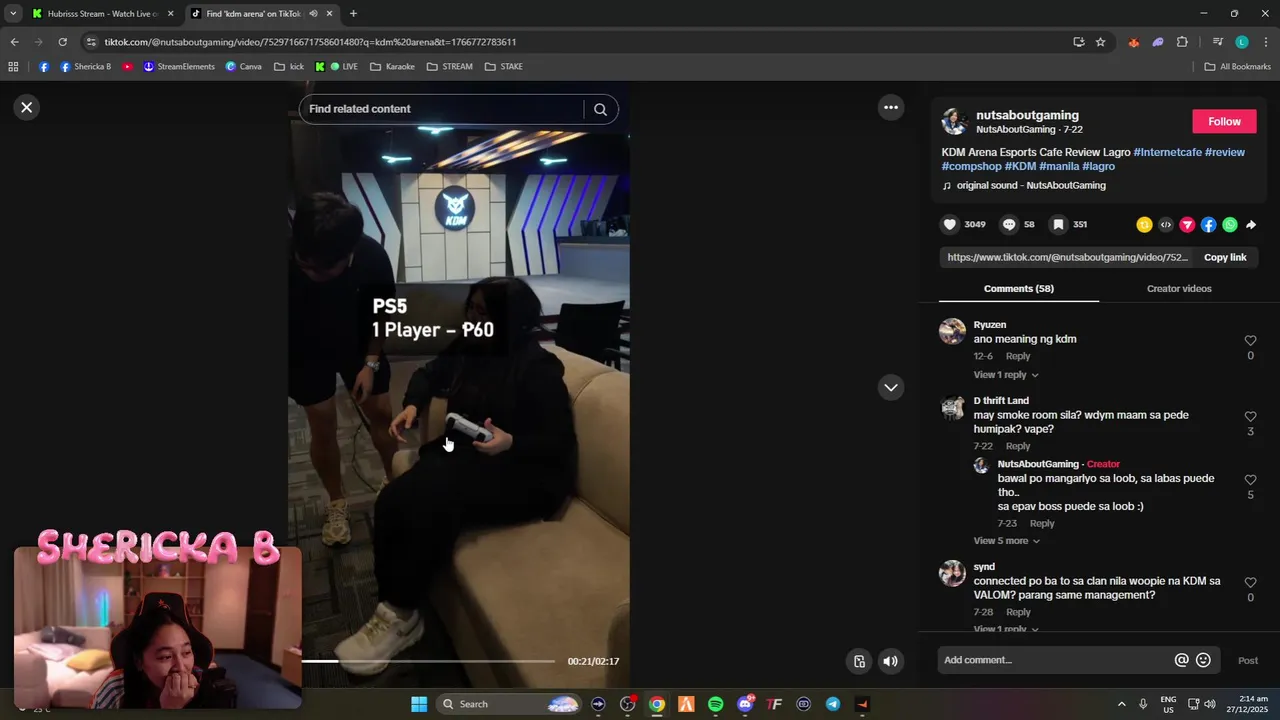Select the Comments (58) tab

point(1019,289)
